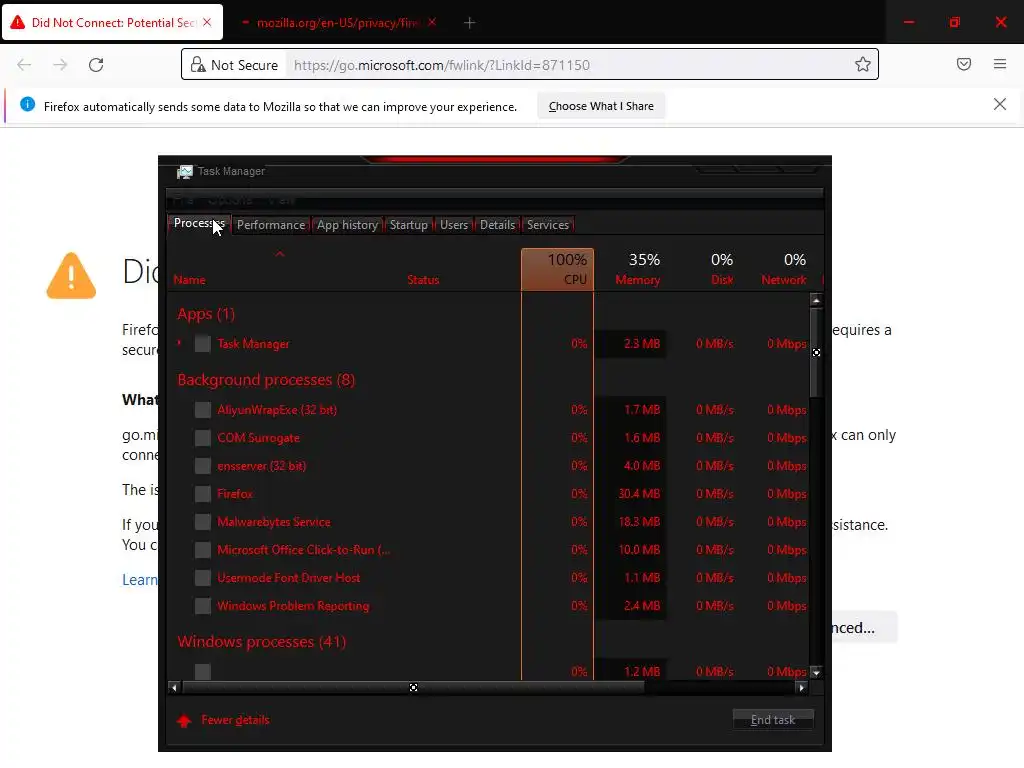Click the red warning icon on first tab
Viewport: 1024px width, 768px height.
(18, 23)
